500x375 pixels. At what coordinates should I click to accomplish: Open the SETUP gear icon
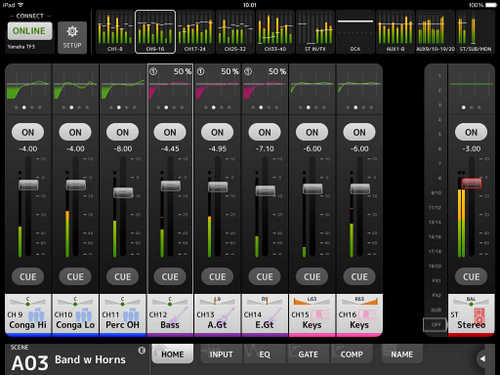point(72,38)
